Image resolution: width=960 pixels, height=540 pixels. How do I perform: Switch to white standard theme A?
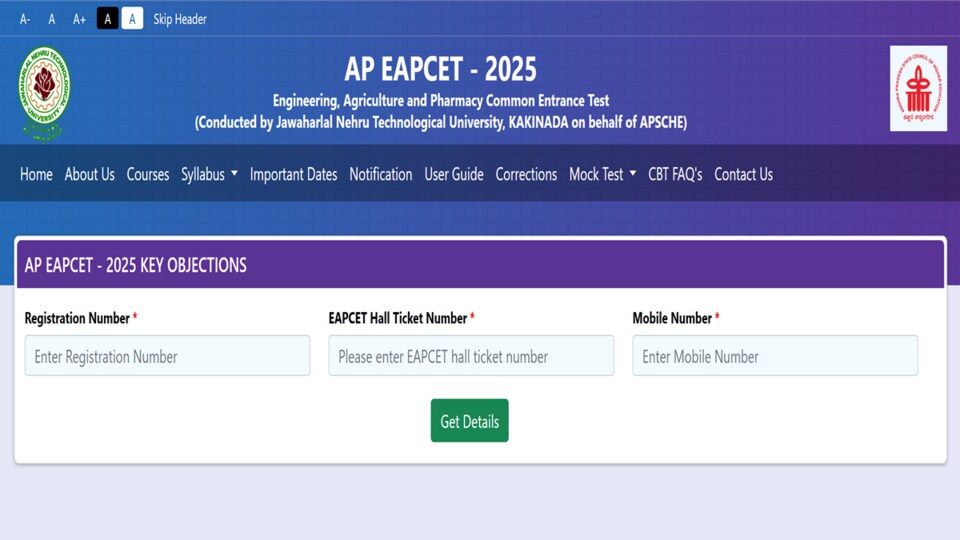[132, 19]
